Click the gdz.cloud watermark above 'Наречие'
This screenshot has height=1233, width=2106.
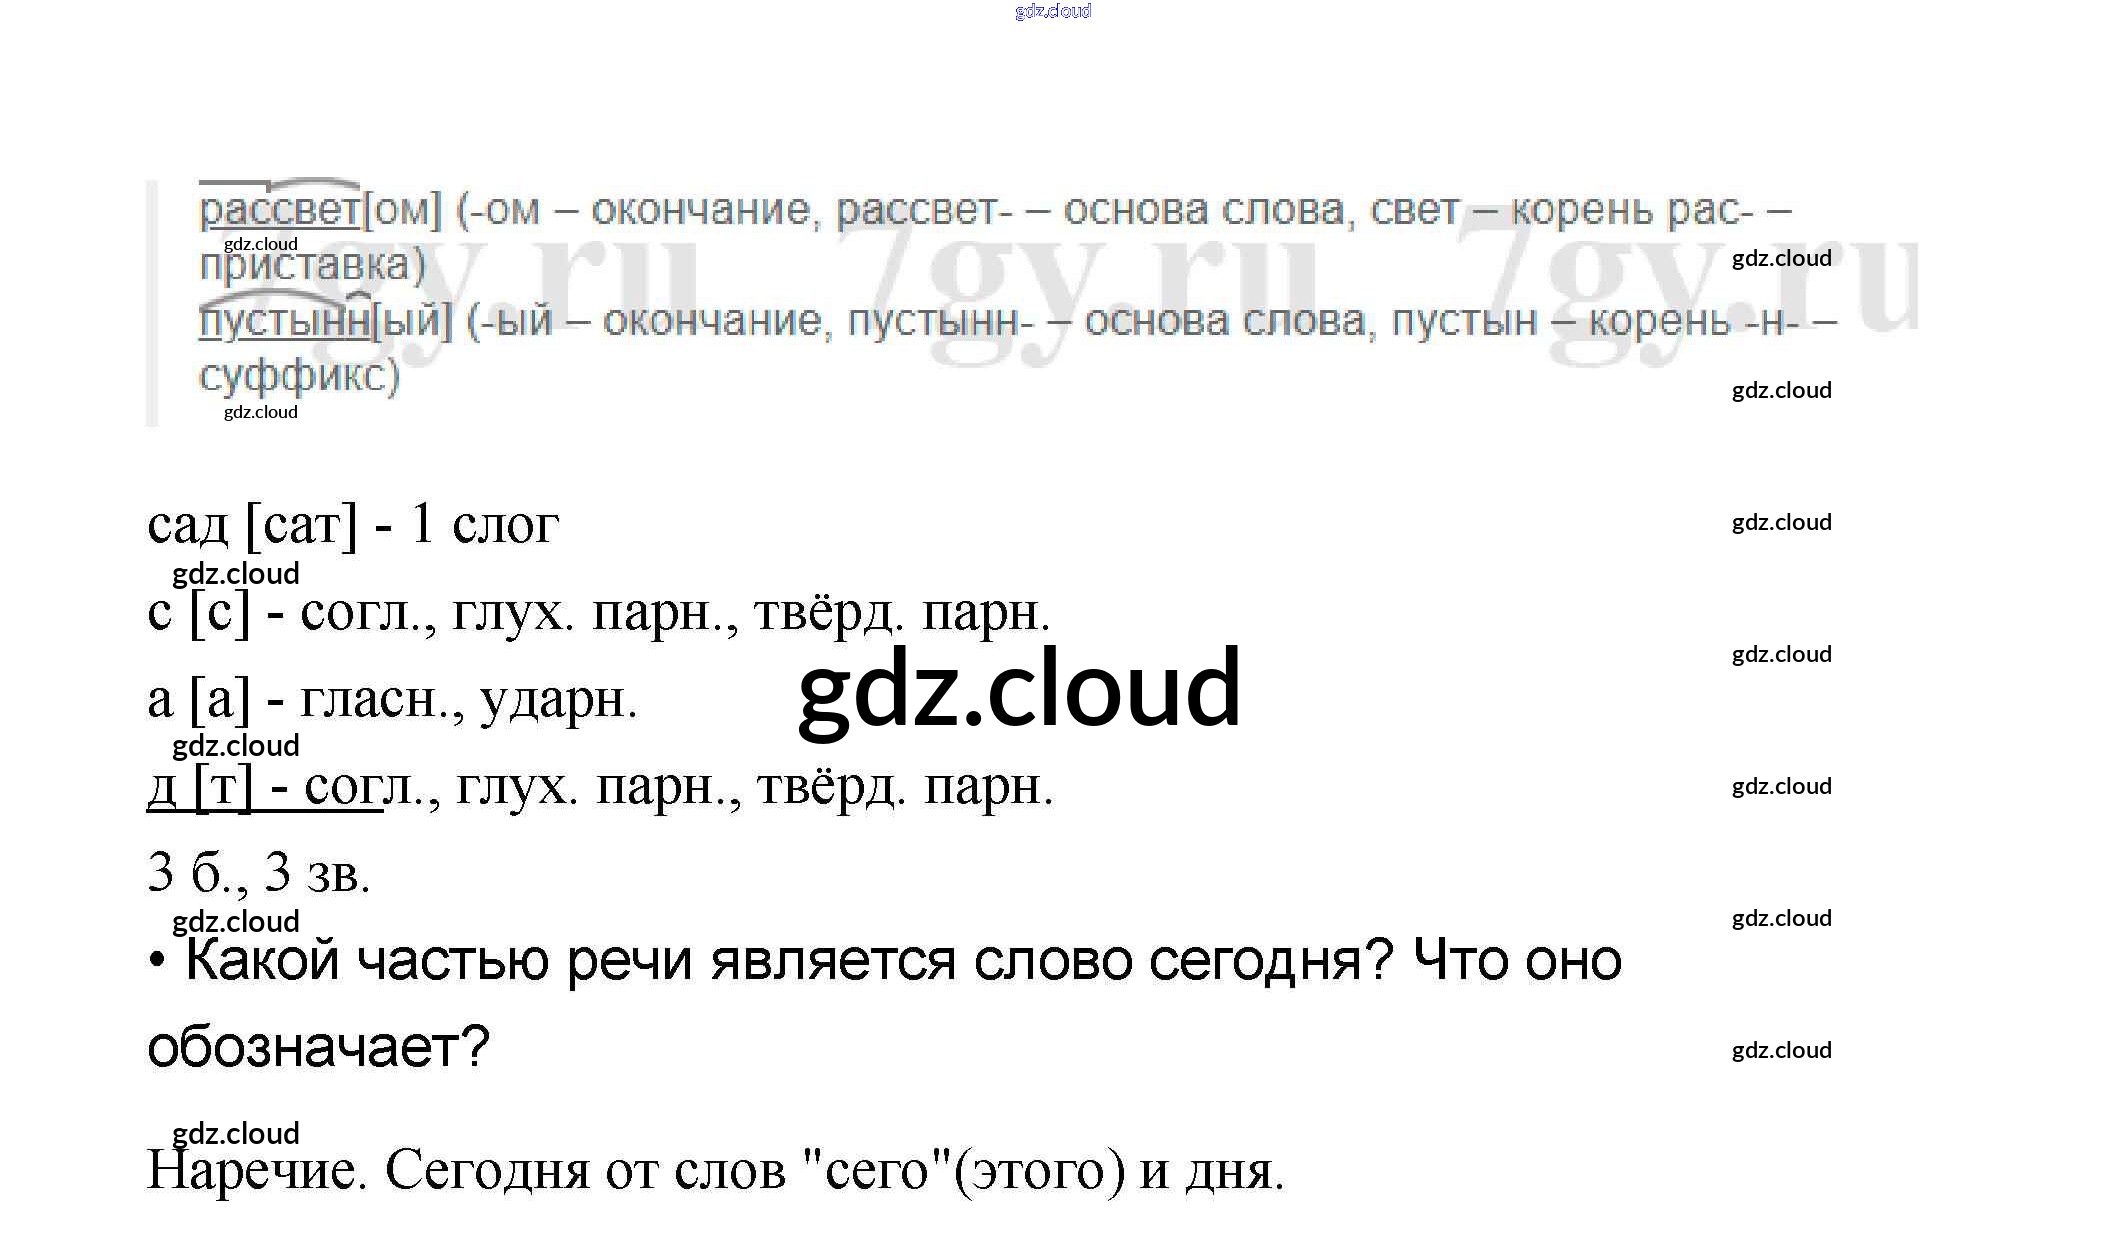(x=236, y=1133)
